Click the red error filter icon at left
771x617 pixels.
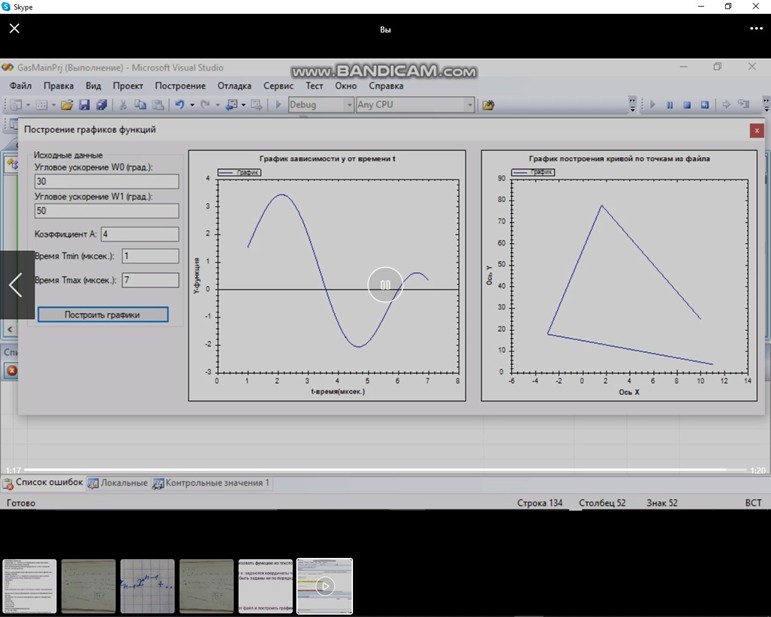12,371
